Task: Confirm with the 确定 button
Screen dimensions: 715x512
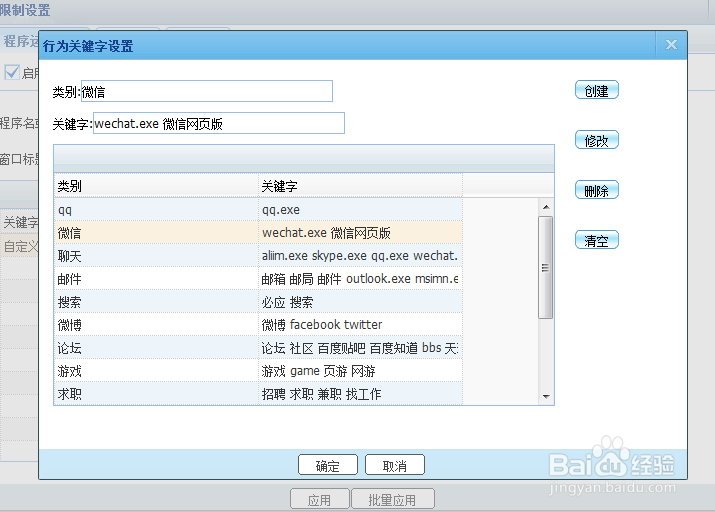Action: [x=328, y=465]
